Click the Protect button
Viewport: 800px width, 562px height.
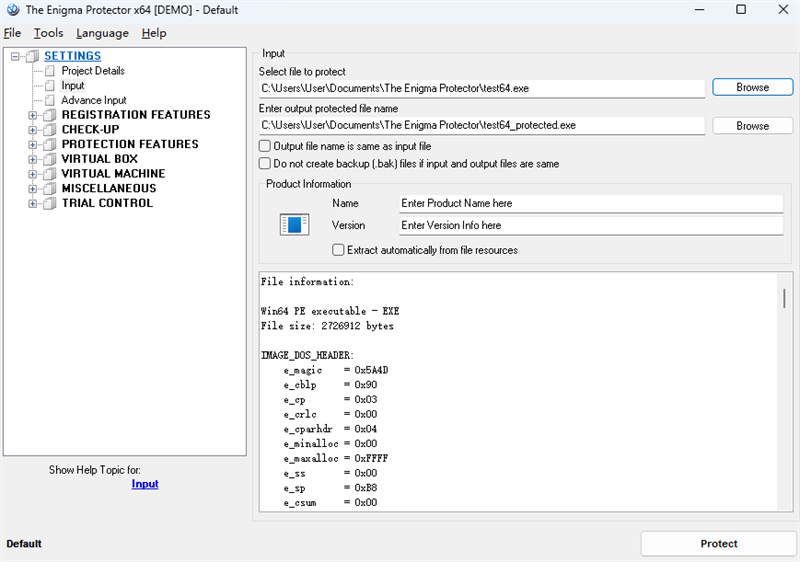click(718, 544)
